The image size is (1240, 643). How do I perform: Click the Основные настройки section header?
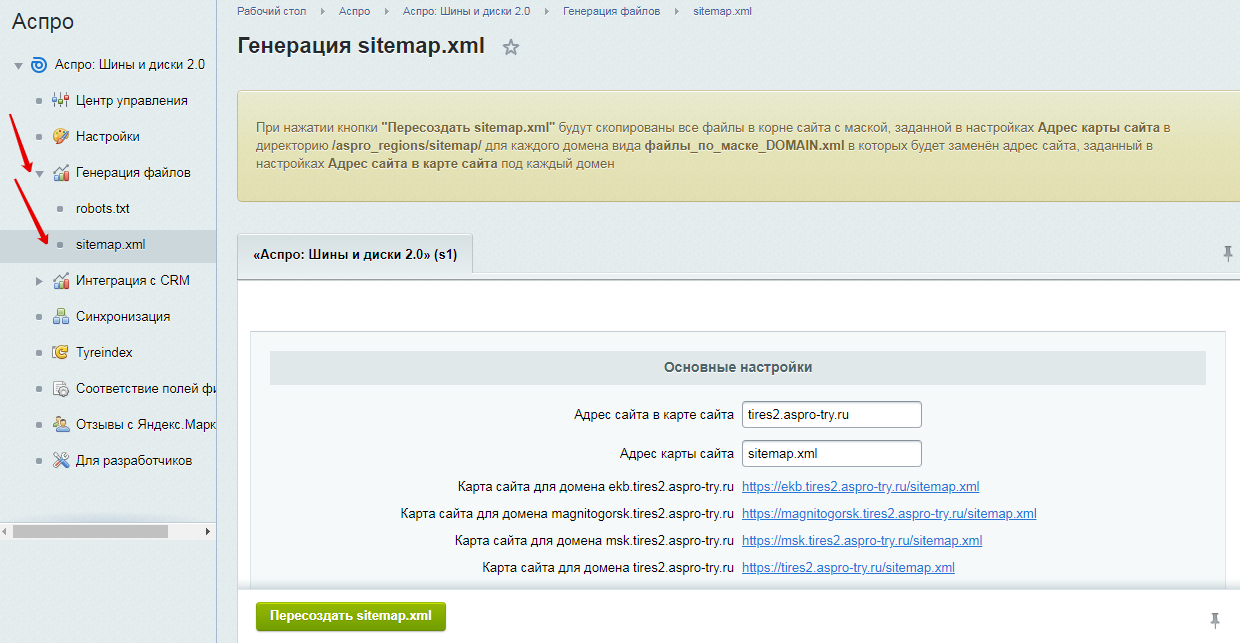tap(738, 368)
